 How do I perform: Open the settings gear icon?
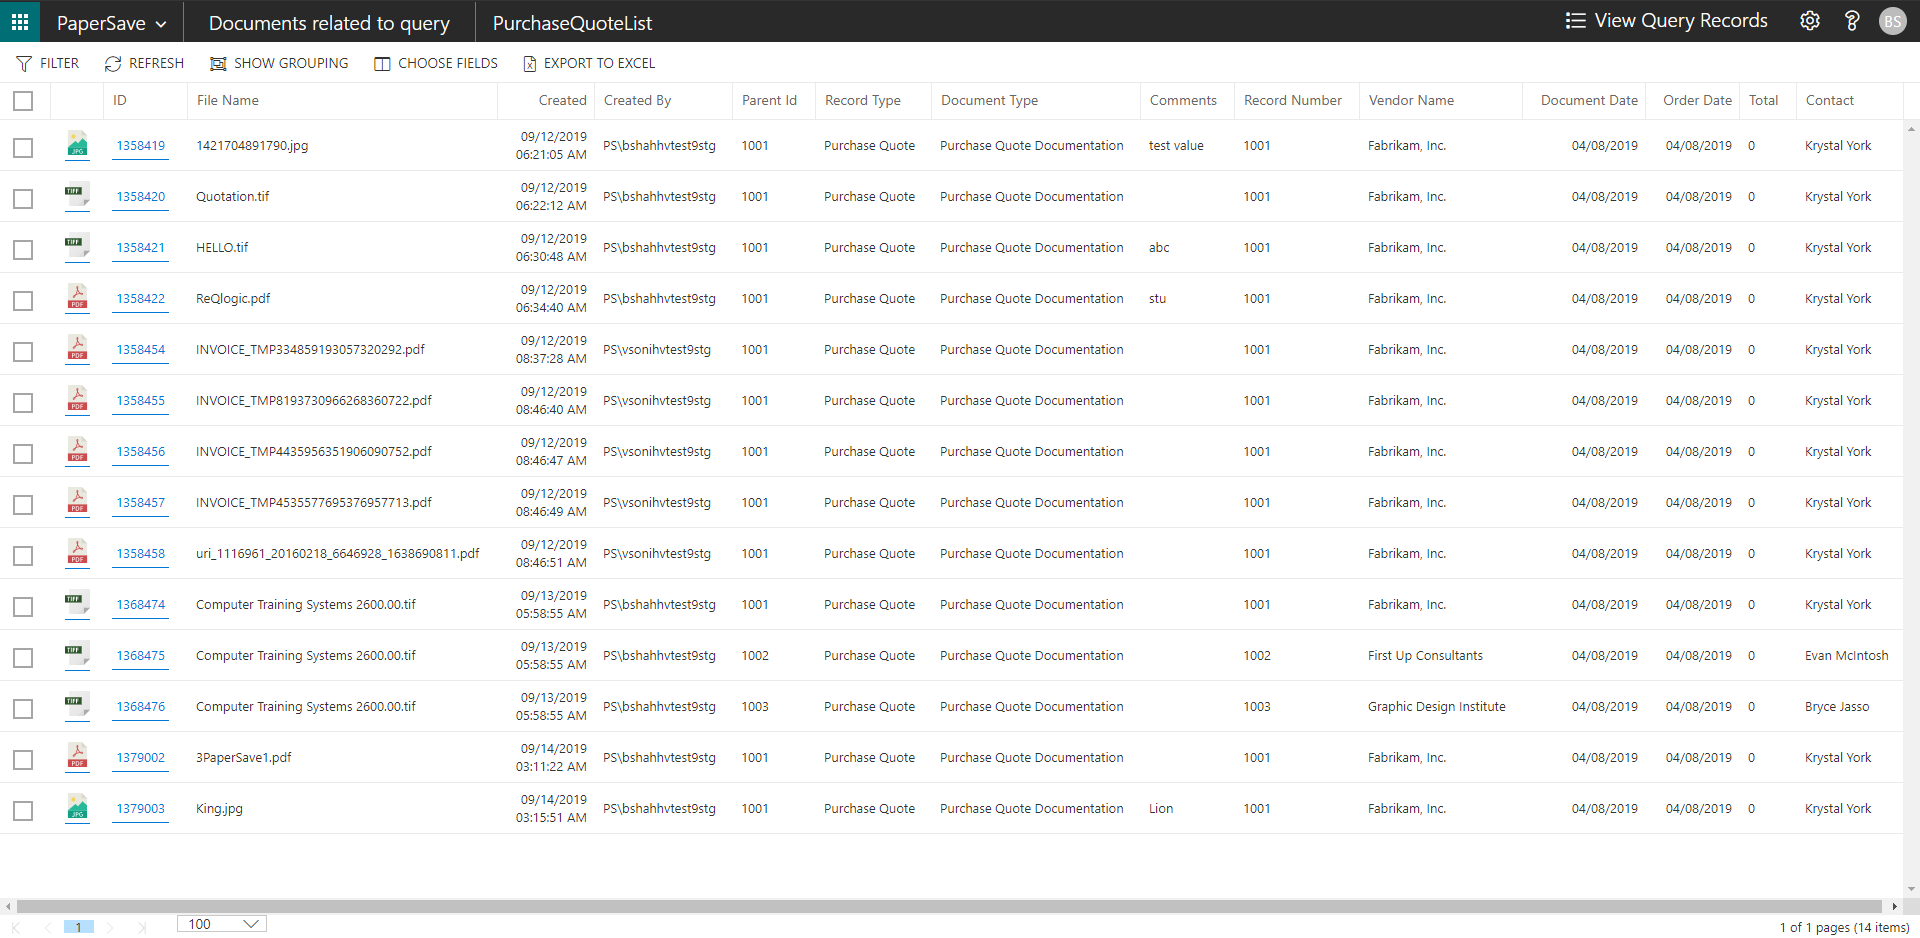(x=1809, y=21)
